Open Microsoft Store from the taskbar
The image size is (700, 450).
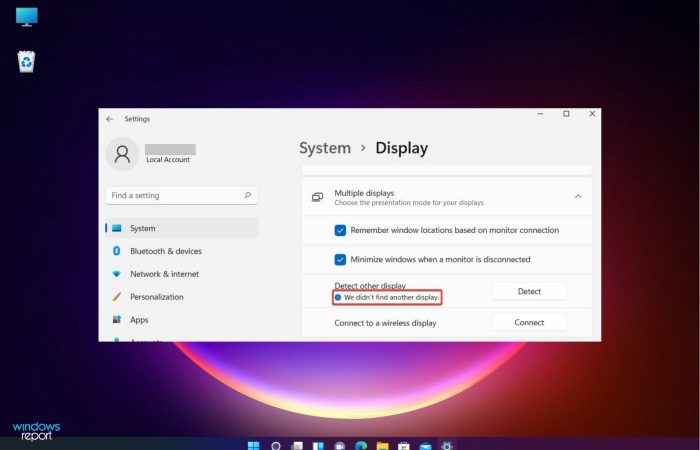[x=404, y=446]
